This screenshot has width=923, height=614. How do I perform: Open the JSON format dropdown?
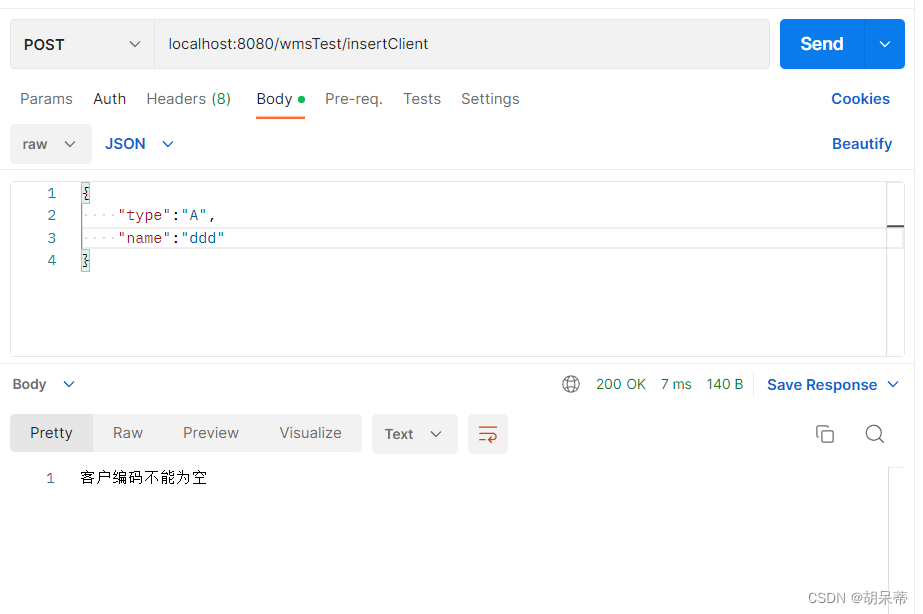[x=140, y=144]
